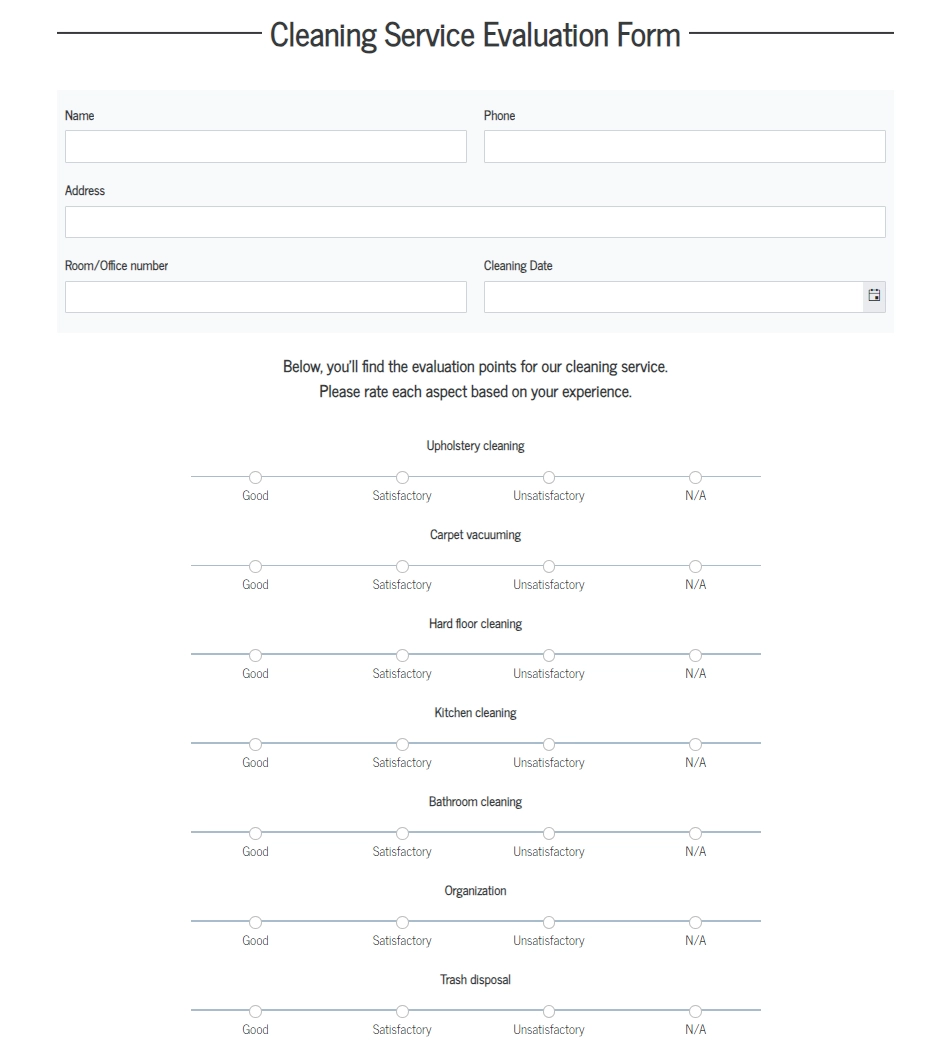This screenshot has height=1047, width=952.
Task: Select Satisfactory for Hard floor cleaning
Action: pyautogui.click(x=402, y=655)
